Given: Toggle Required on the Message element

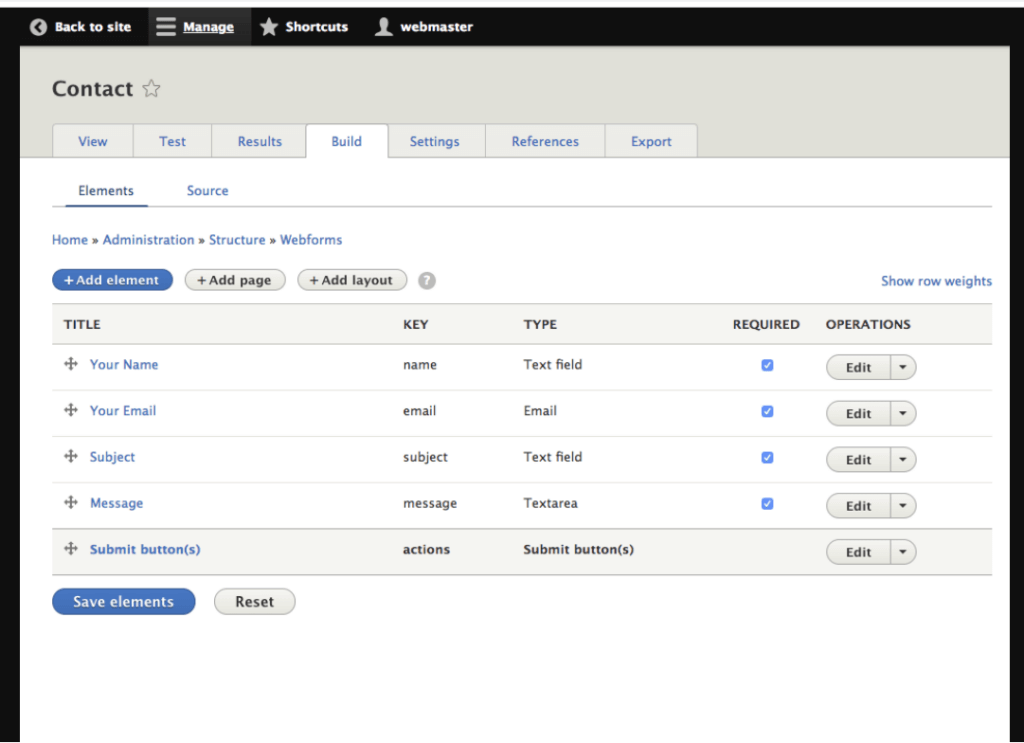Looking at the screenshot, I should 767,503.
